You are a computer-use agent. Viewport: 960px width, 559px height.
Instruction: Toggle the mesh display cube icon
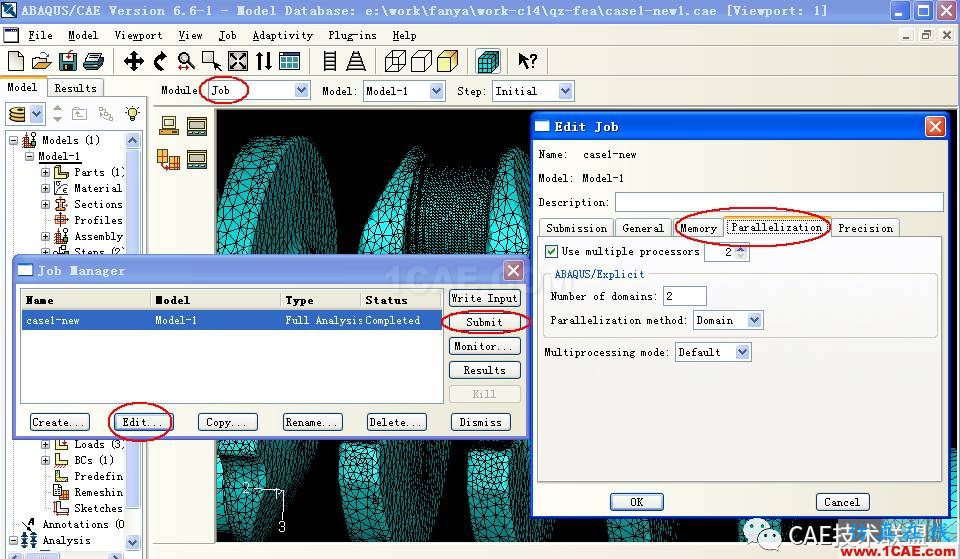[x=488, y=61]
